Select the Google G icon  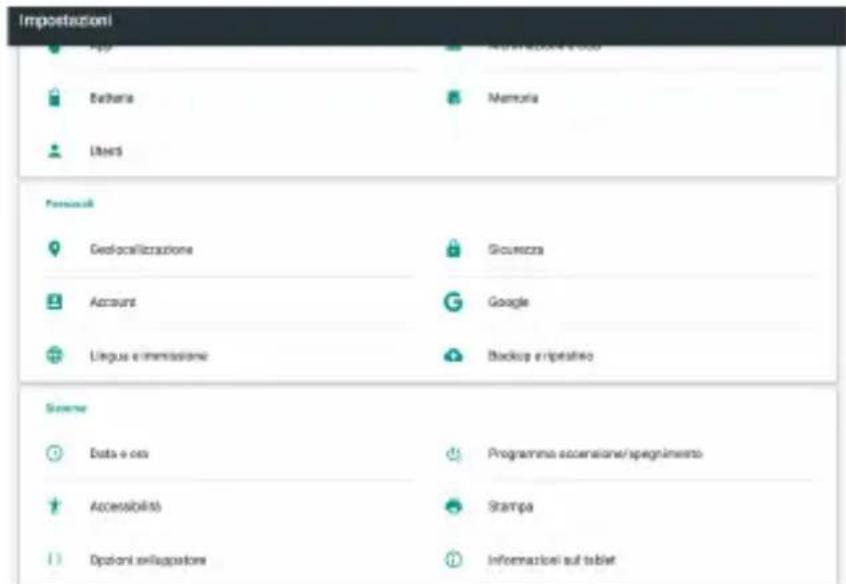pyautogui.click(x=453, y=302)
